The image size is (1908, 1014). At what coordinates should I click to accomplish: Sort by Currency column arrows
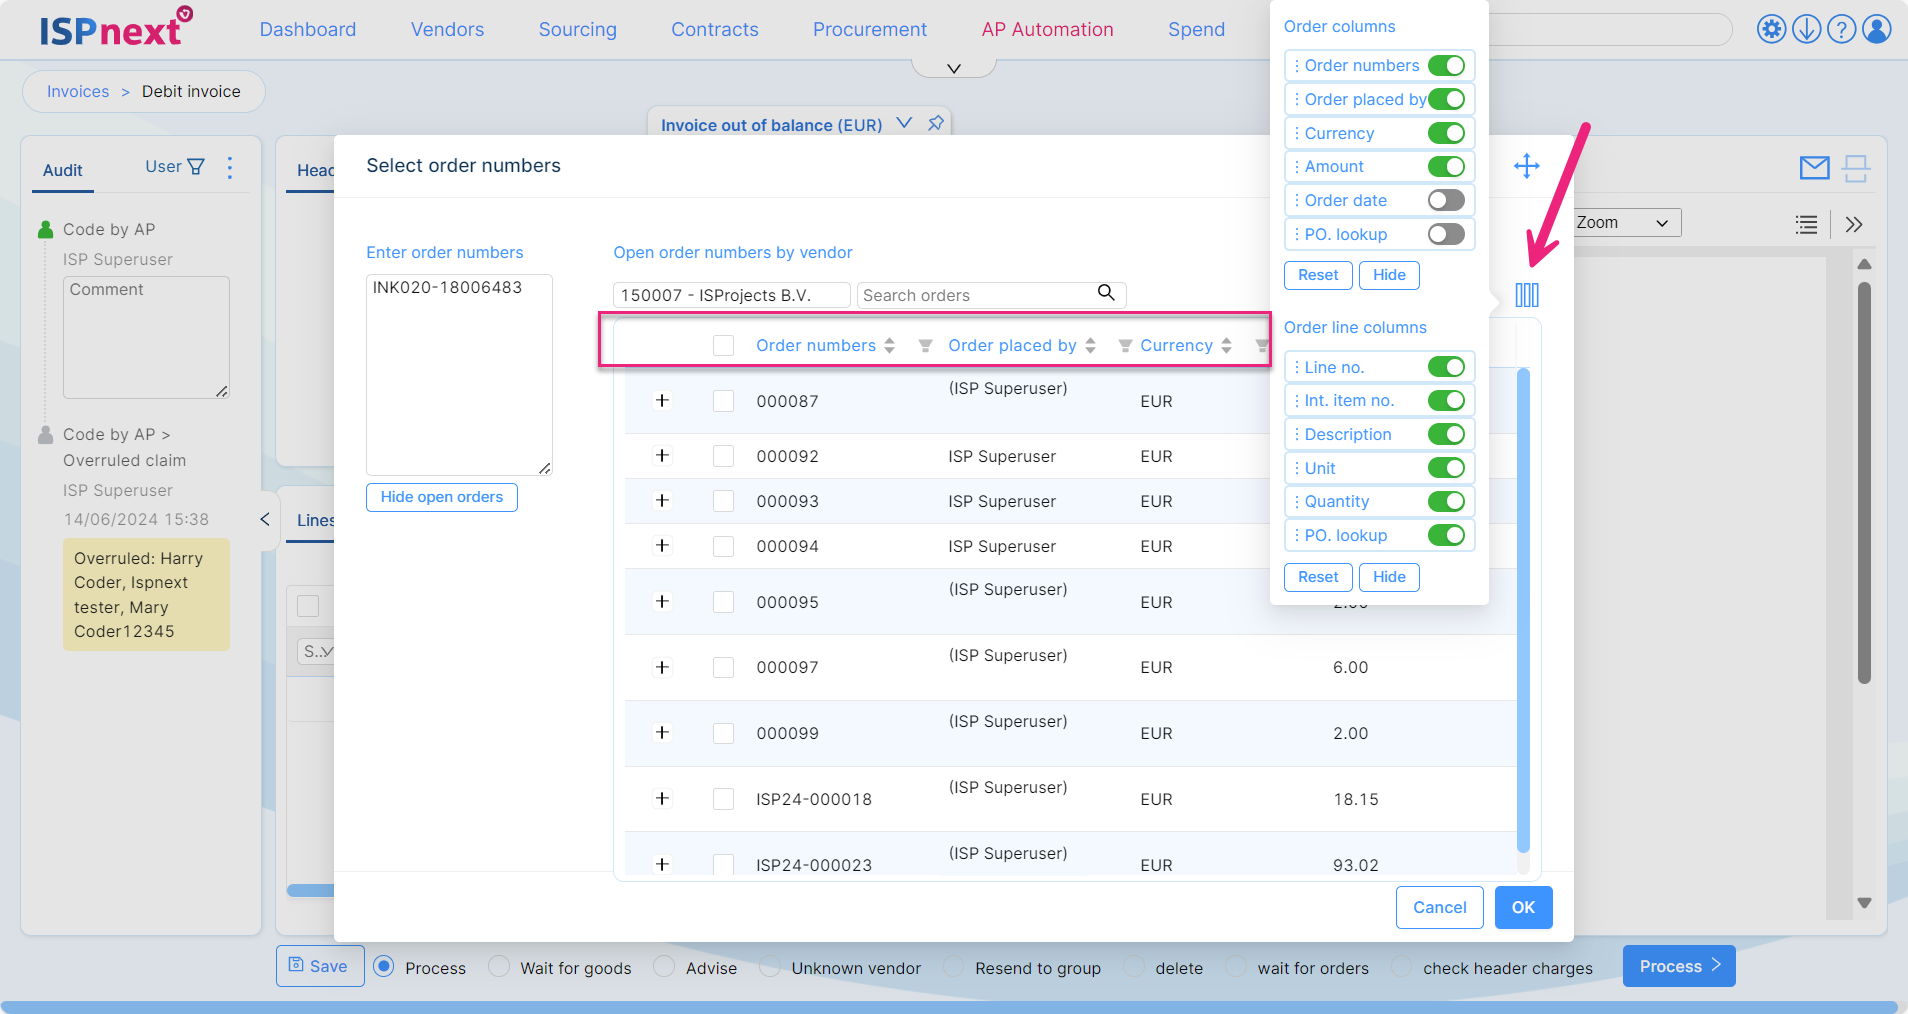(x=1226, y=346)
